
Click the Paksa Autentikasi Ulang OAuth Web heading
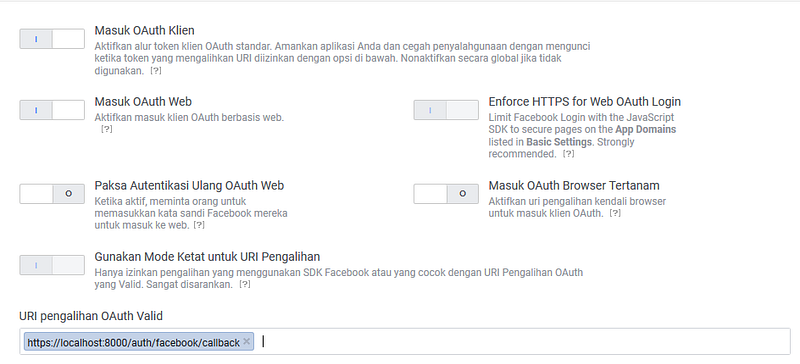[189, 185]
